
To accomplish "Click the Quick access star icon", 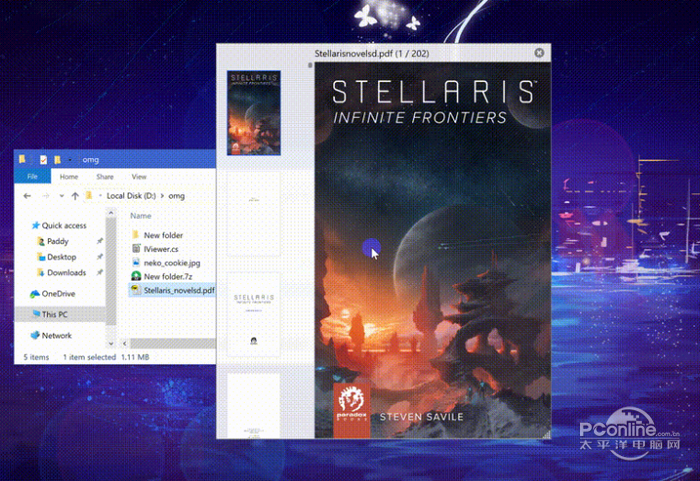I will 35,226.
